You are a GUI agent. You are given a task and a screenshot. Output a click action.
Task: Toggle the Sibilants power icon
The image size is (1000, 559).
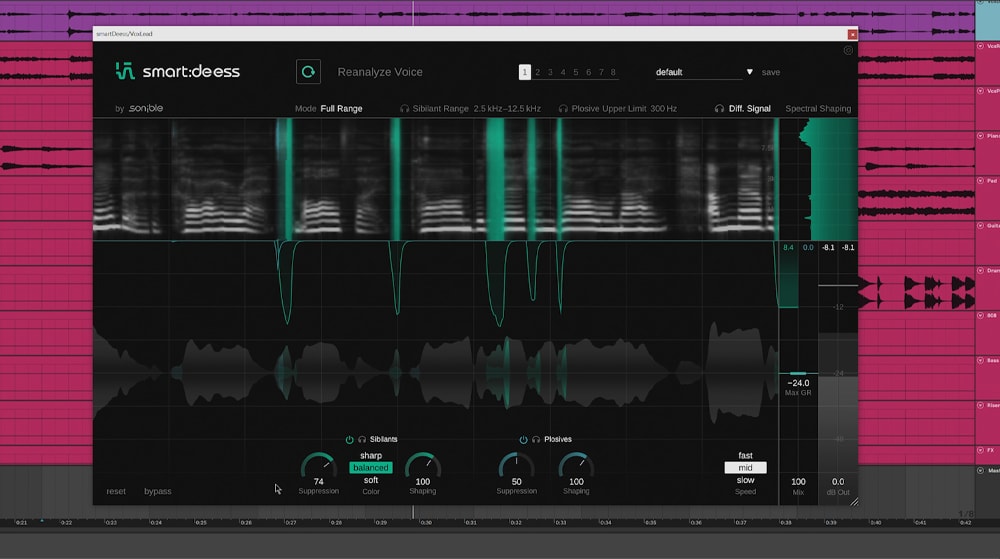(349, 440)
